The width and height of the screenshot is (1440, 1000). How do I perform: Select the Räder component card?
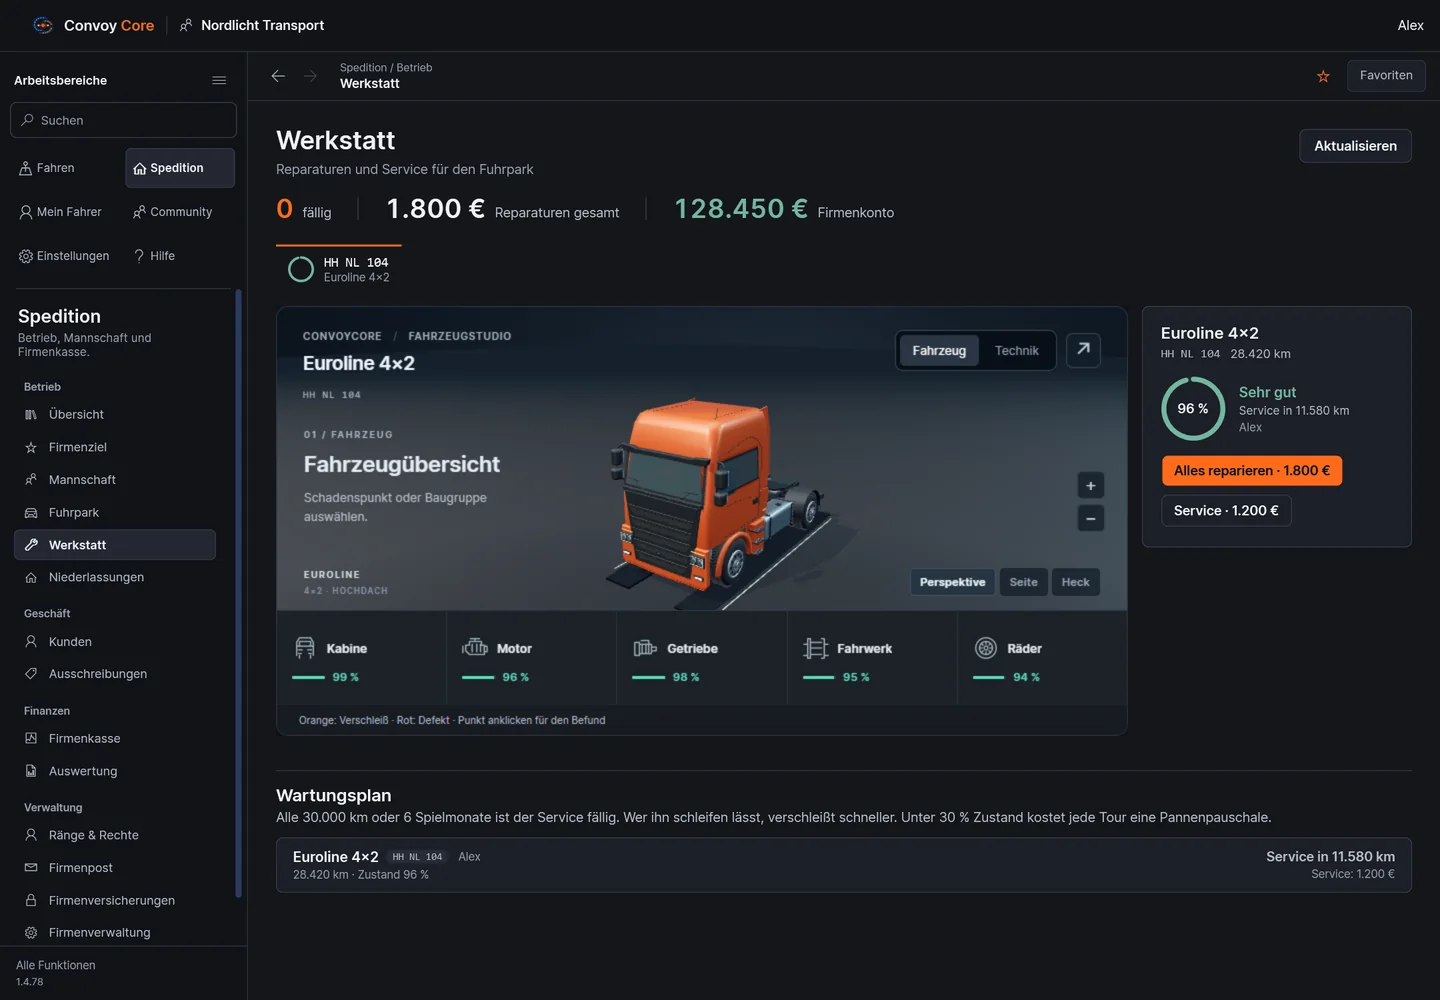[1042, 659]
